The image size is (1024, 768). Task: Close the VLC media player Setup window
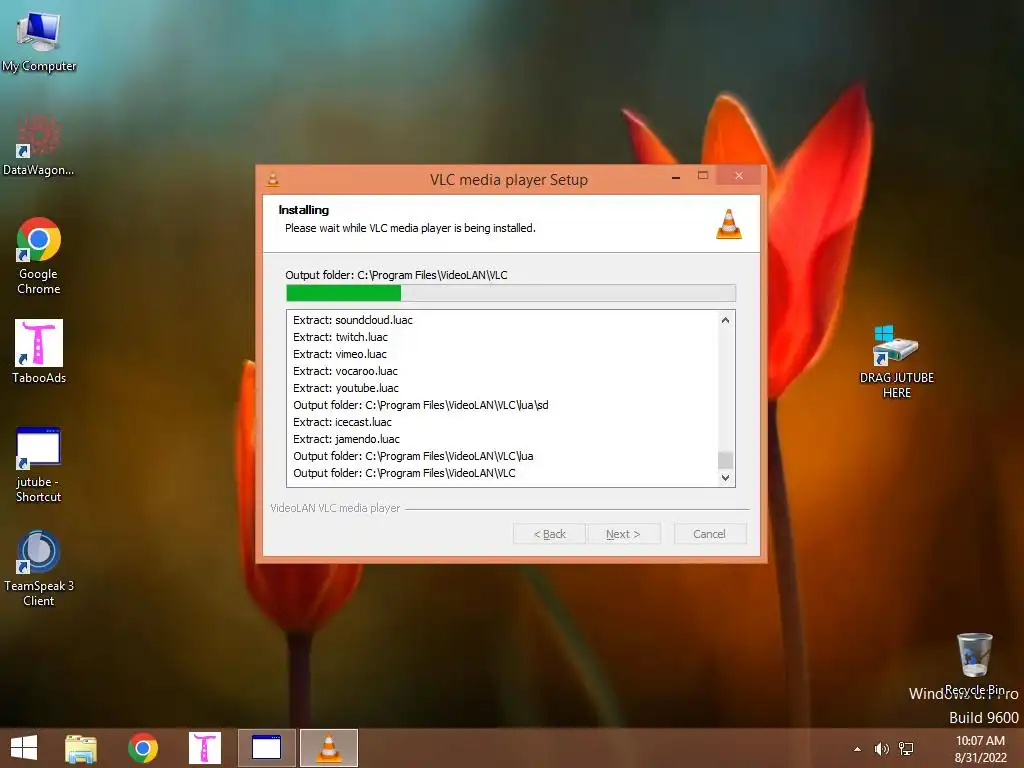(x=739, y=176)
